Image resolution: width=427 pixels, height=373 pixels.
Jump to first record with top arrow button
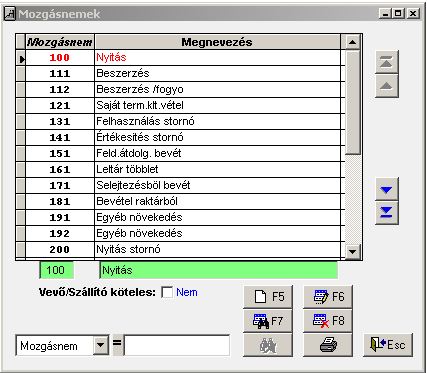click(387, 62)
